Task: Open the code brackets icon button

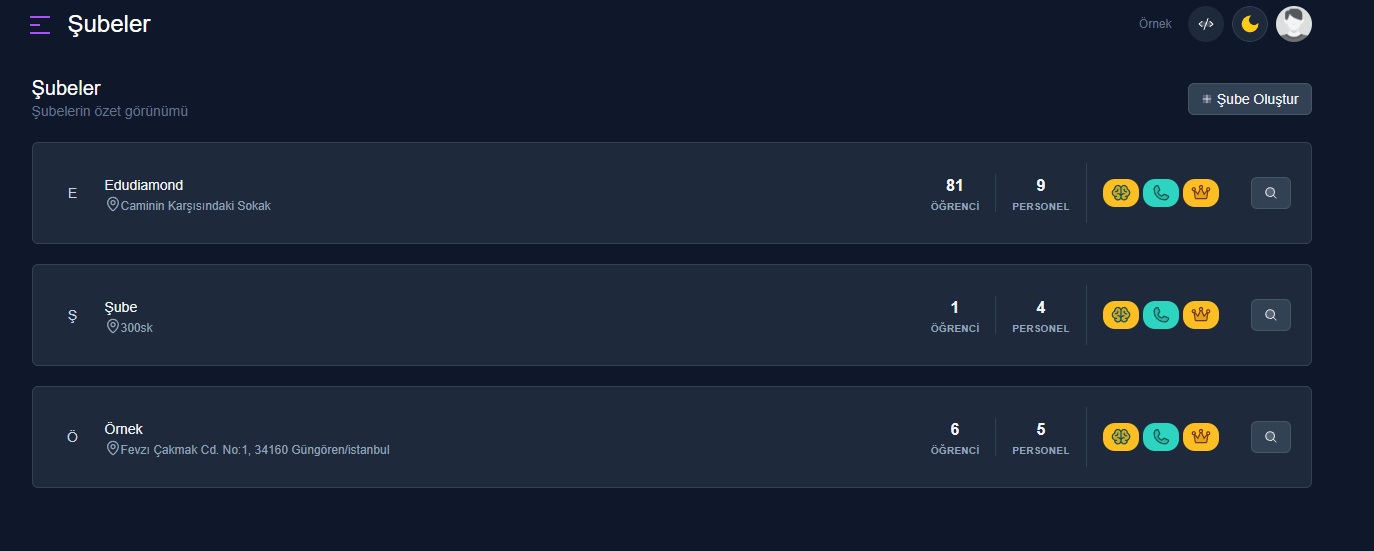Action: 1206,24
